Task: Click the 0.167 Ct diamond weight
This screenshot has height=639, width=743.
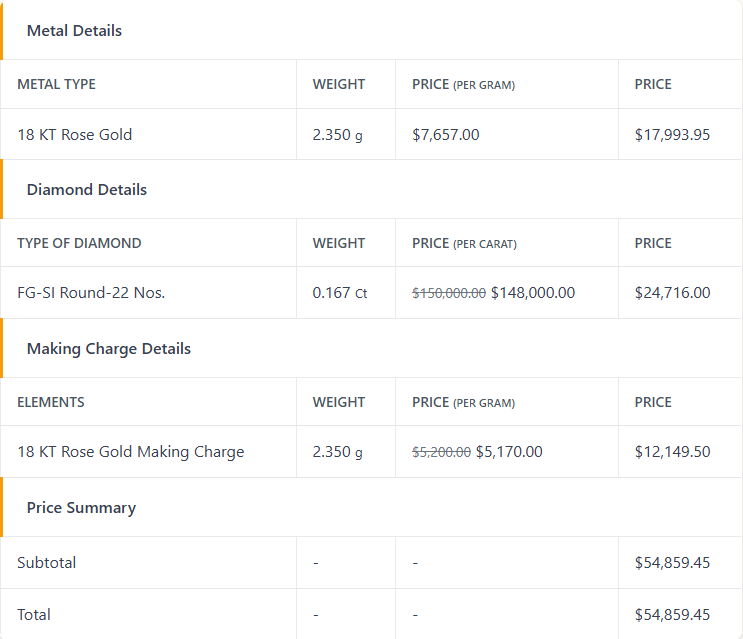Action: point(340,293)
